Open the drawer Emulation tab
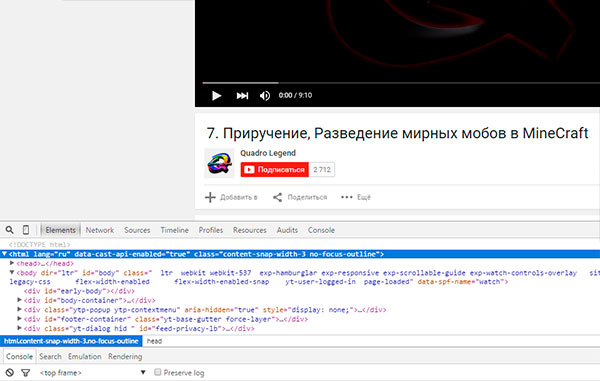Image resolution: width=600 pixels, height=381 pixels. [85, 357]
